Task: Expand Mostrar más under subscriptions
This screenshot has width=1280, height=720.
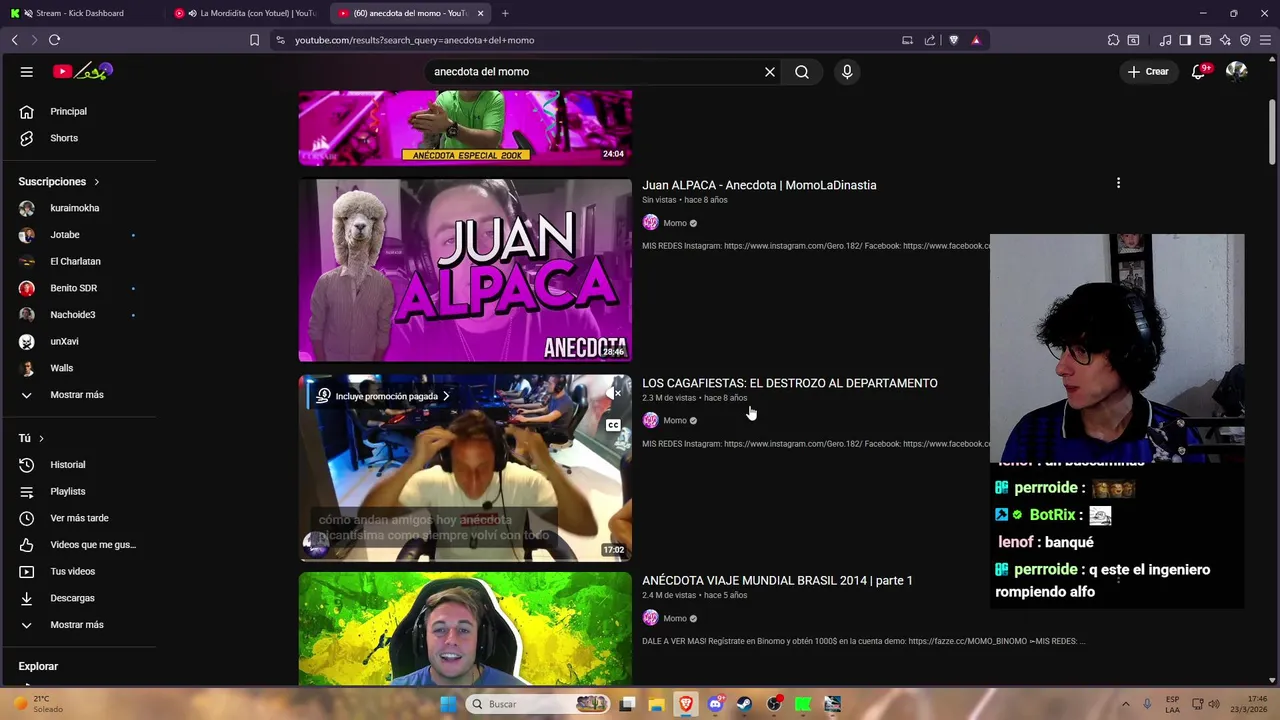Action: (78, 395)
